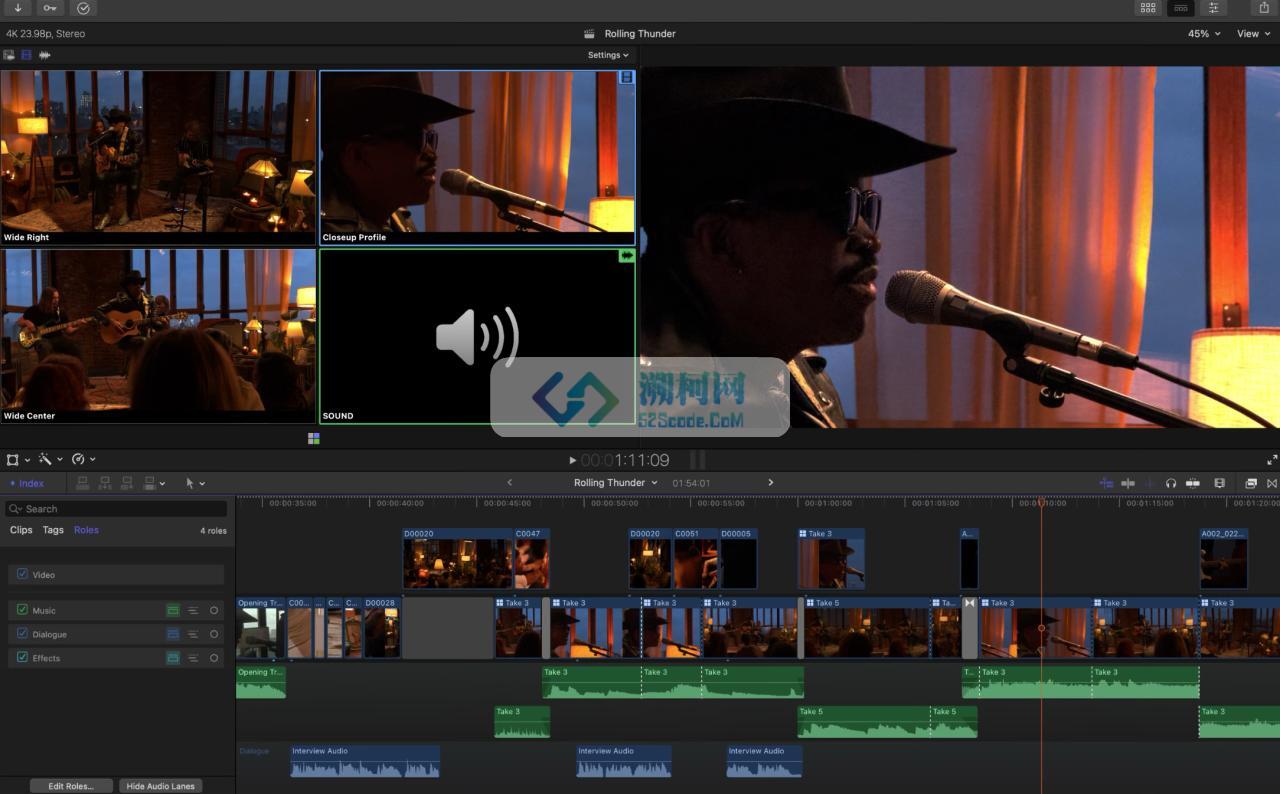
Task: Uncheck the Effects role checkbox
Action: 22,658
